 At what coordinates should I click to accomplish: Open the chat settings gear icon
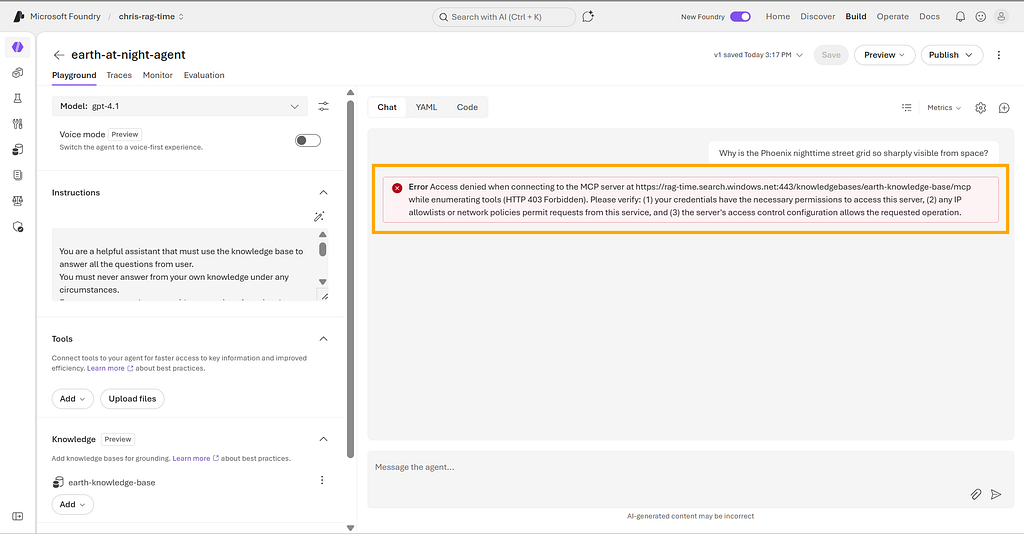(980, 108)
